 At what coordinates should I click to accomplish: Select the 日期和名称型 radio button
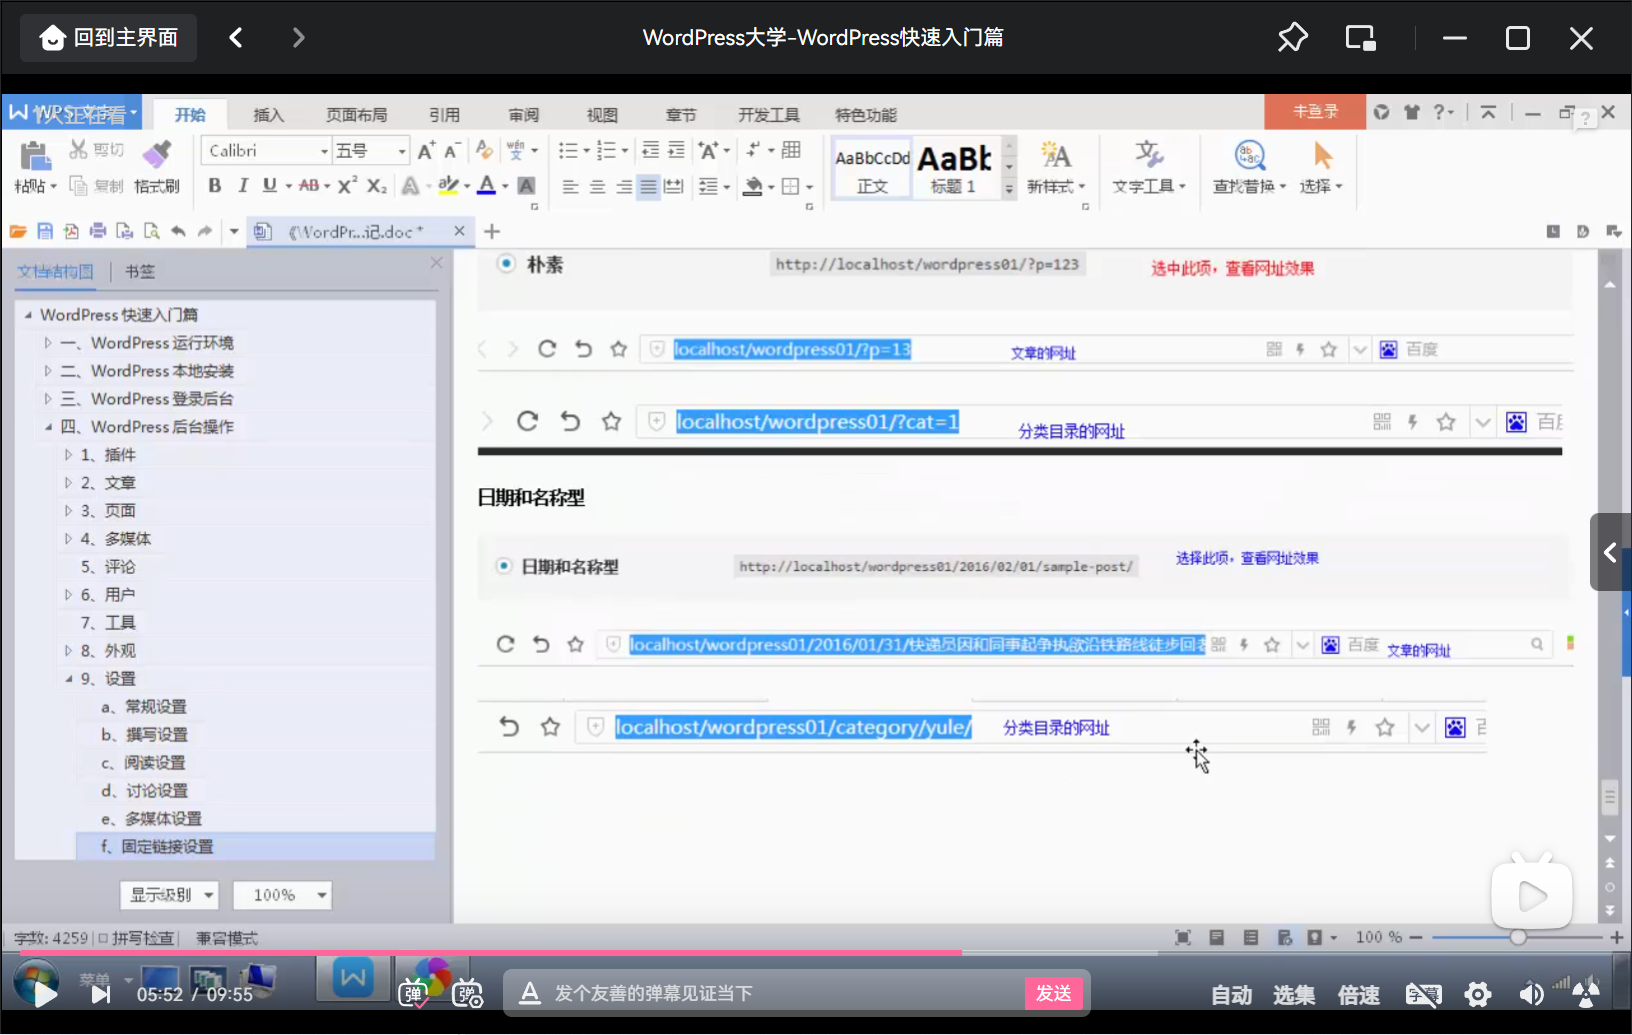point(504,566)
